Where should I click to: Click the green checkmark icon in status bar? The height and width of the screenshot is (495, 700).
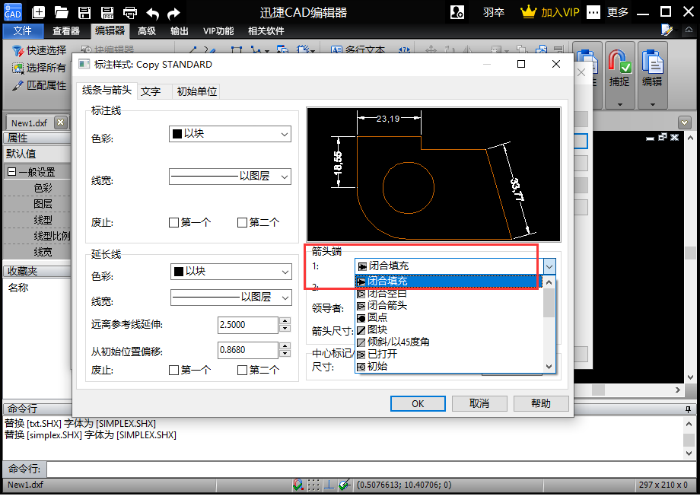tap(344, 485)
